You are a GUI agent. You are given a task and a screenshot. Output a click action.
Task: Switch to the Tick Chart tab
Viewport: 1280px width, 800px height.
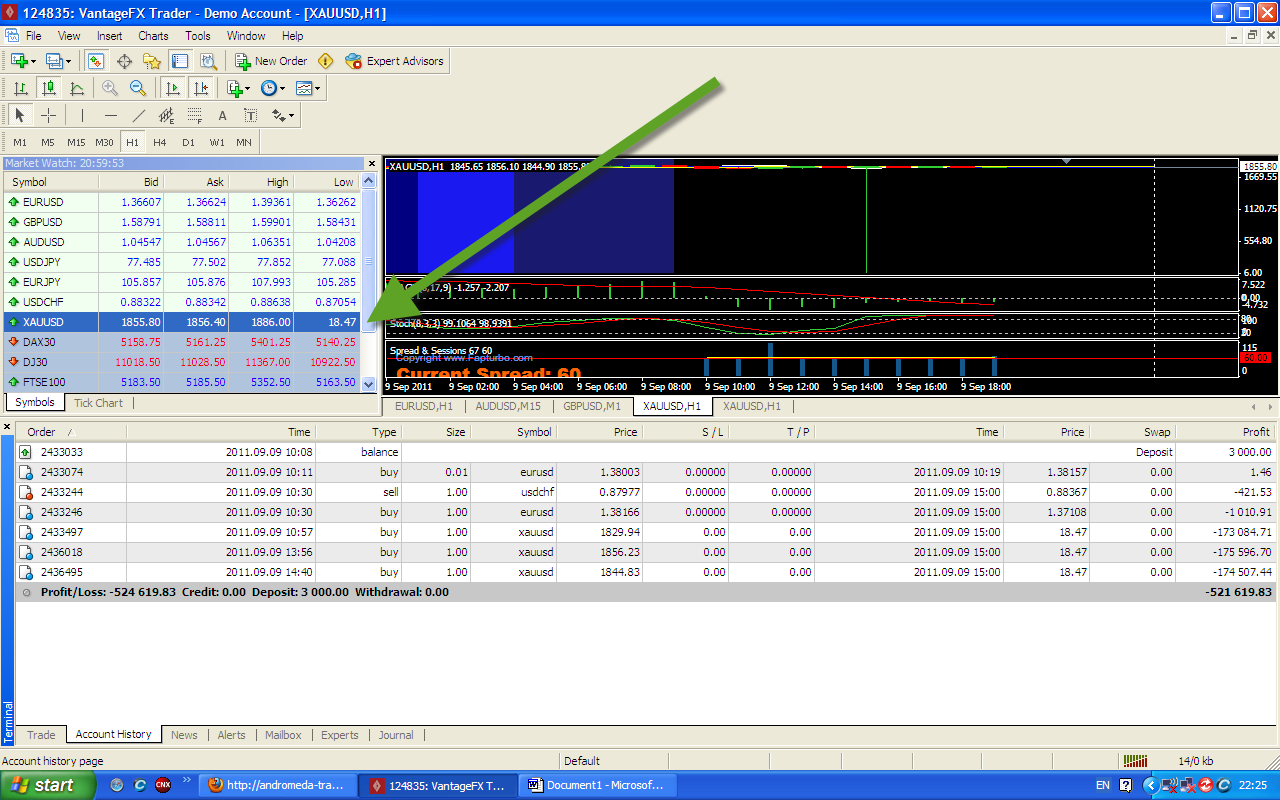pyautogui.click(x=98, y=403)
